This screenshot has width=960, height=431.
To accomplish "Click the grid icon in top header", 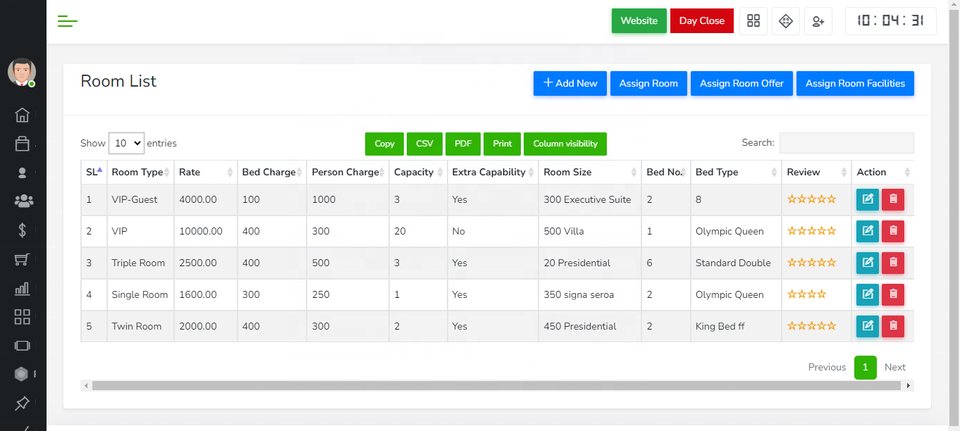I will 754,21.
